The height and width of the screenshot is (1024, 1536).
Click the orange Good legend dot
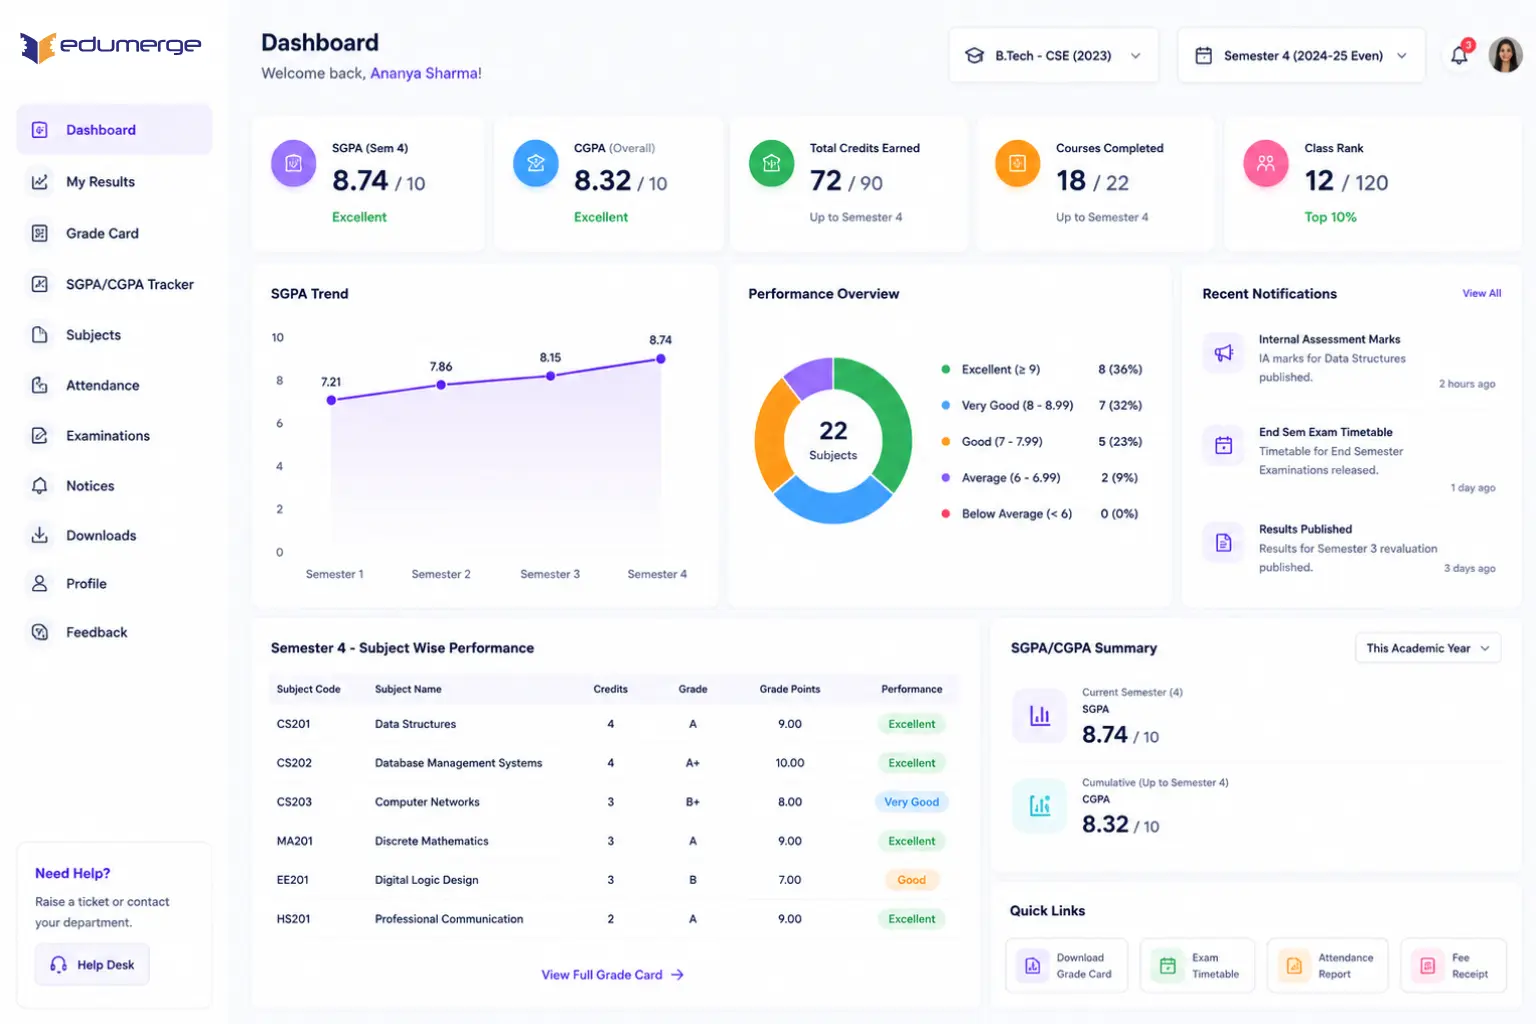click(x=946, y=441)
